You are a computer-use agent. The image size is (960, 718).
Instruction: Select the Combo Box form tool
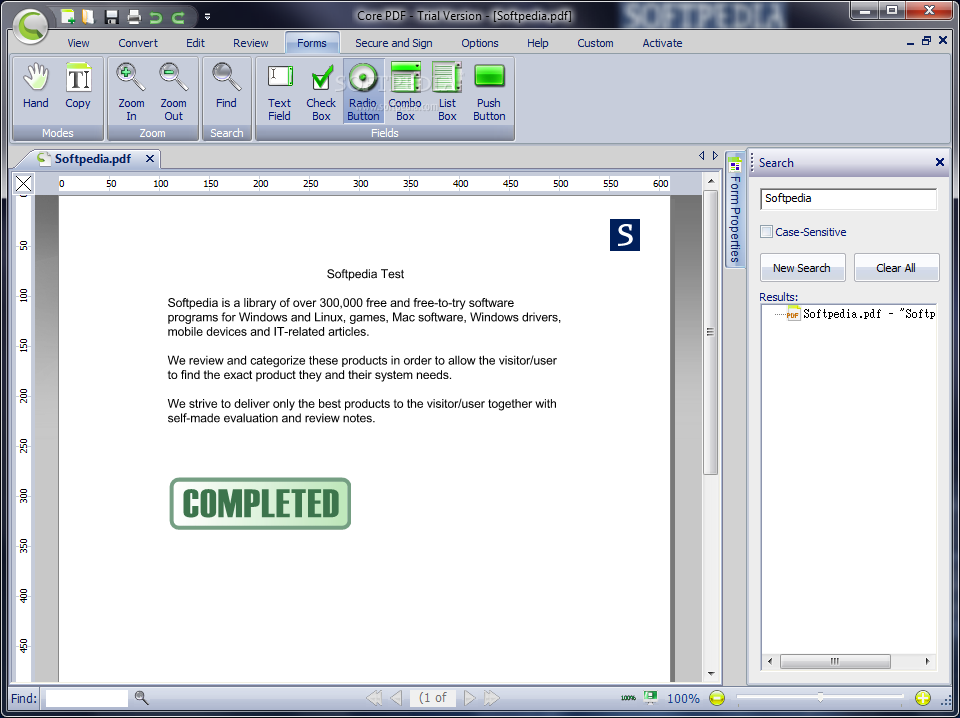click(405, 92)
